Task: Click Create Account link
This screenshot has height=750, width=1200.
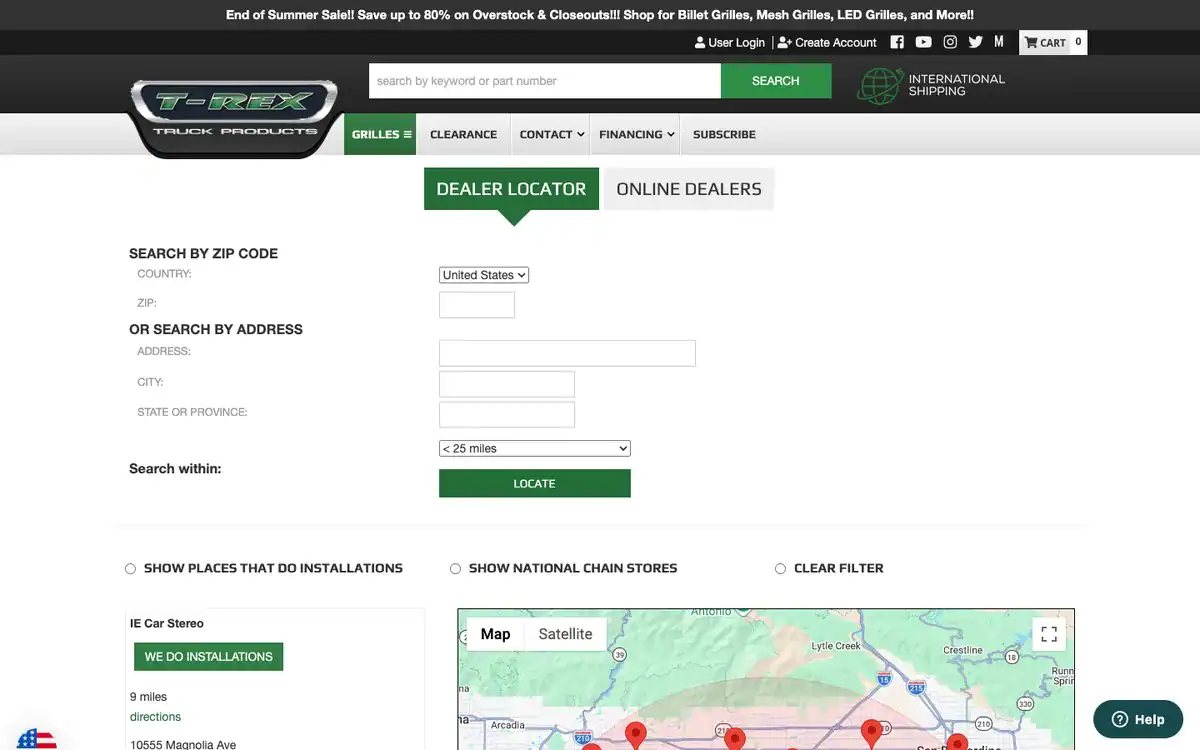Action: point(827,42)
